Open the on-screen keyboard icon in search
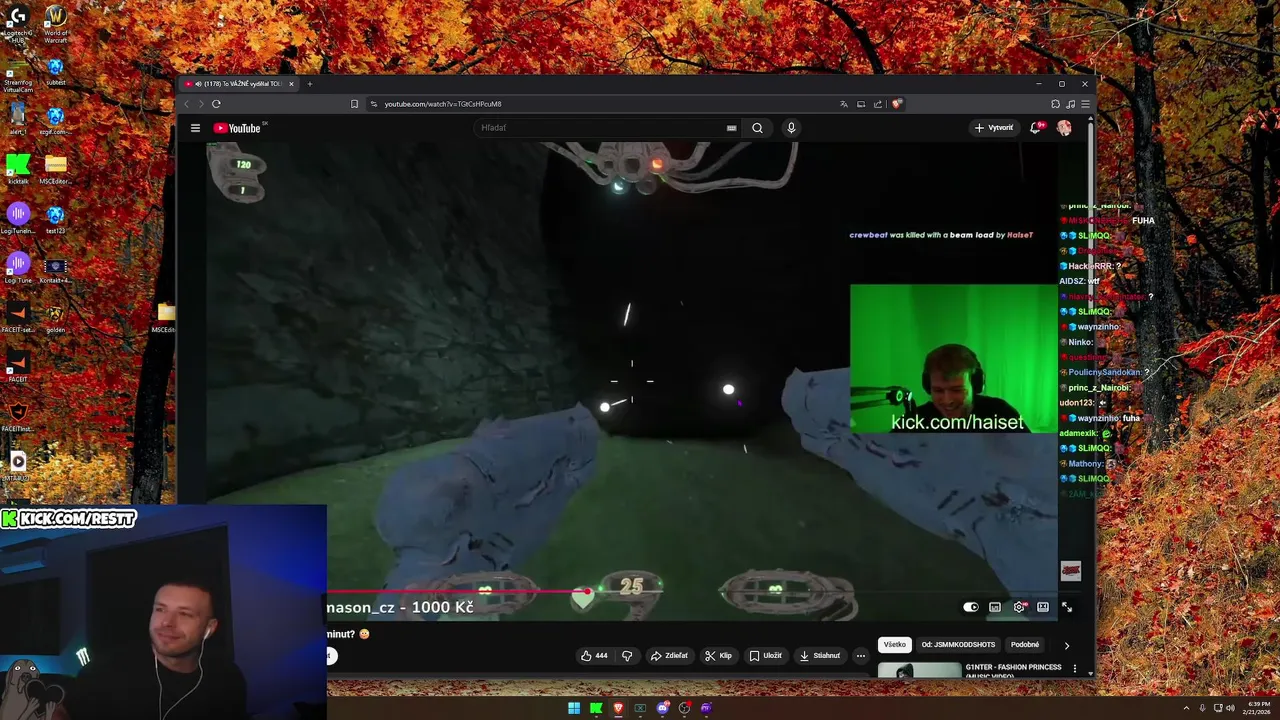The image size is (1280, 720). (731, 128)
